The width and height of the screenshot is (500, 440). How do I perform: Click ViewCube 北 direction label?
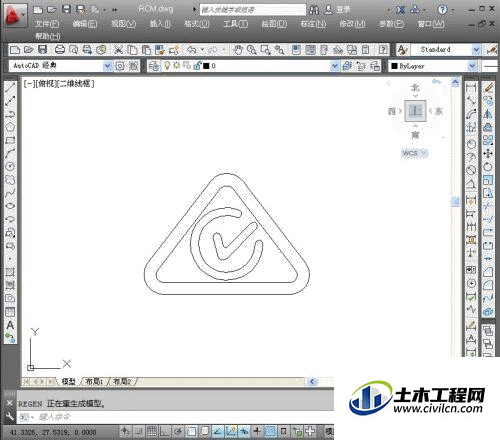pos(415,88)
